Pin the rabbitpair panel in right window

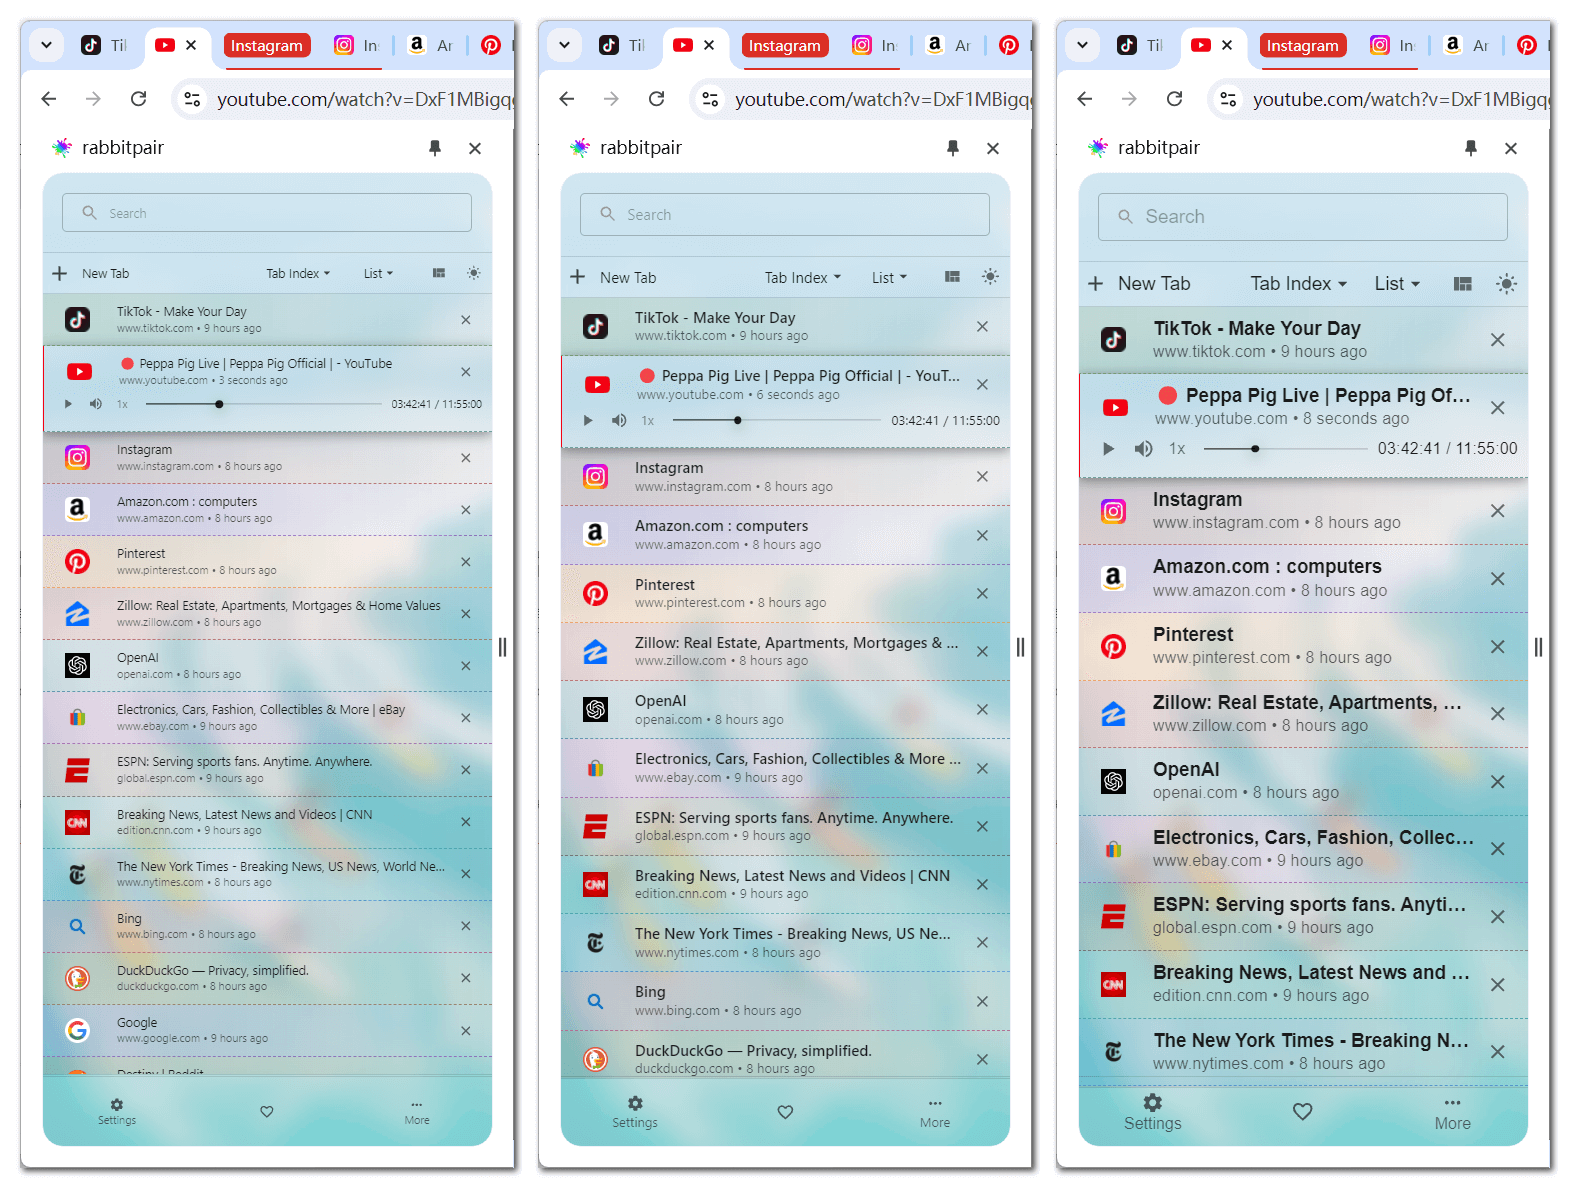(1471, 148)
